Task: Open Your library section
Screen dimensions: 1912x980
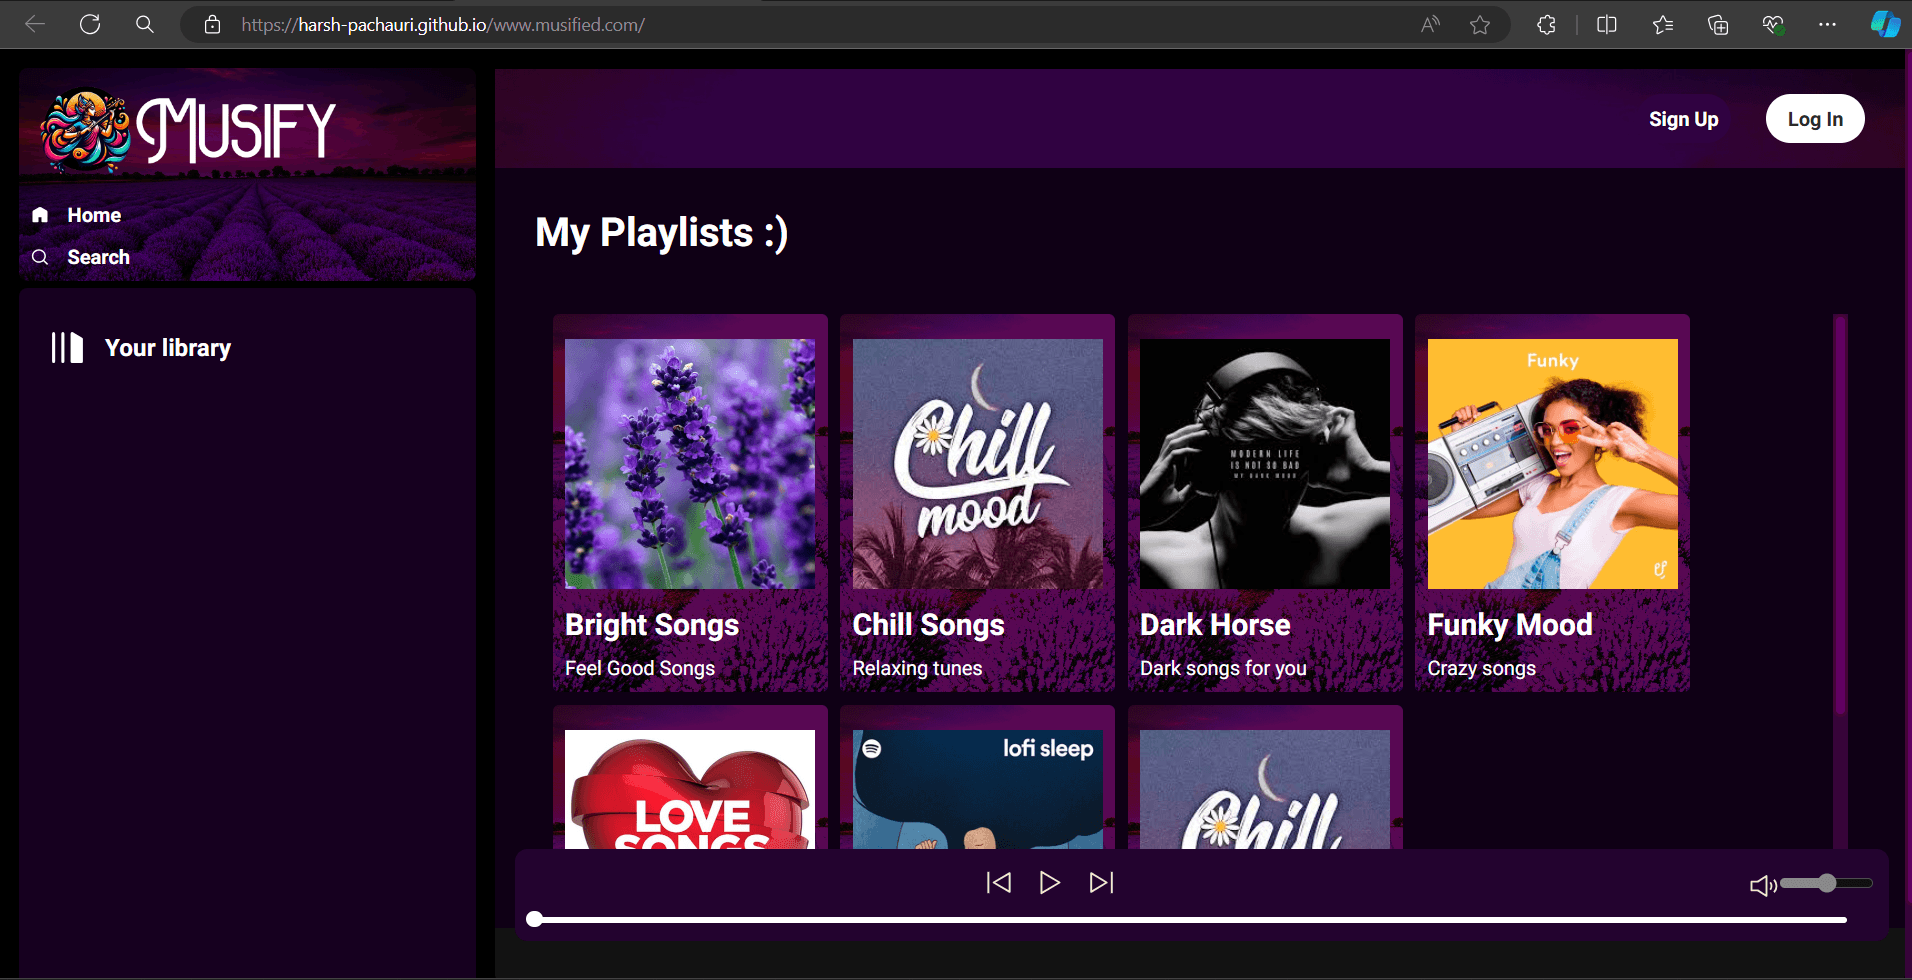Action: [168, 348]
